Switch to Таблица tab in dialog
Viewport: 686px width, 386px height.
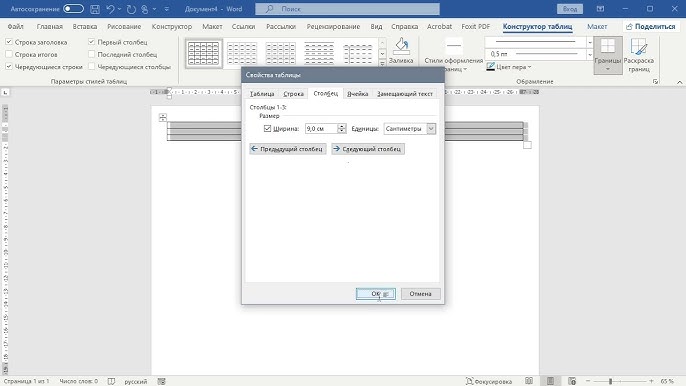tap(262, 94)
